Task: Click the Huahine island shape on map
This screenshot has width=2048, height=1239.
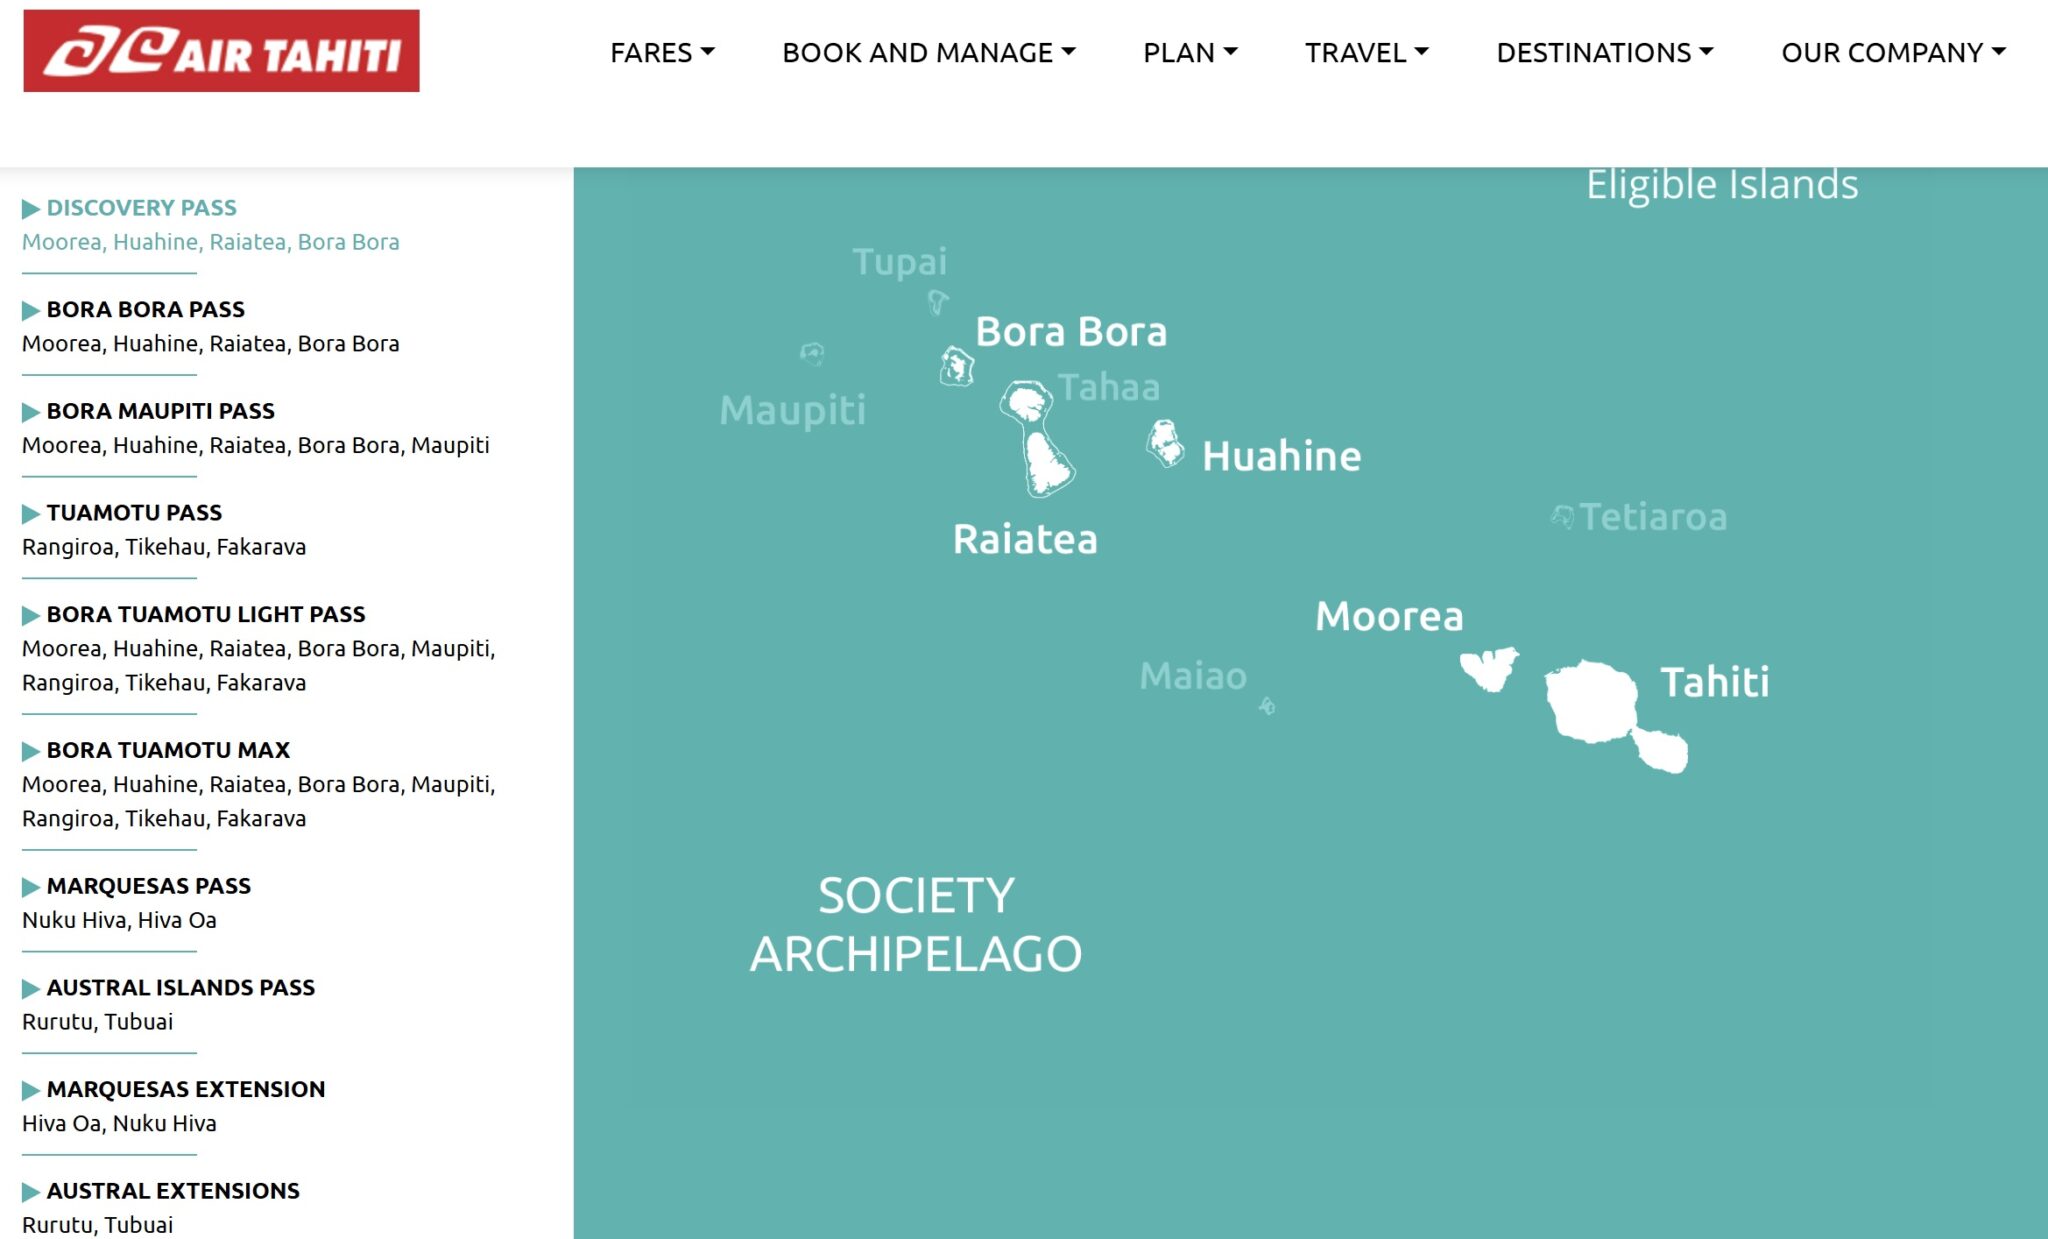Action: pos(1165,443)
